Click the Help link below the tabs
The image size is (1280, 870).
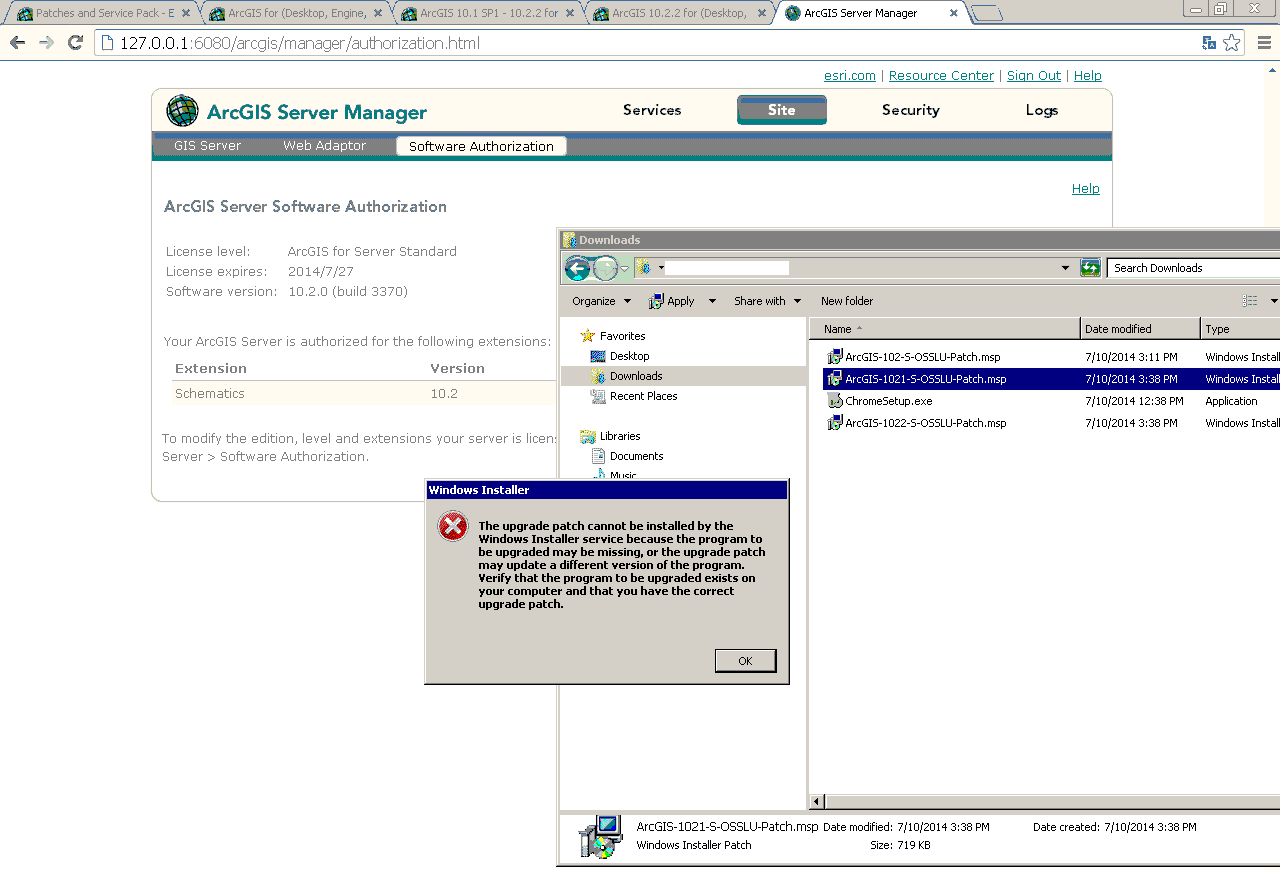tap(1085, 189)
